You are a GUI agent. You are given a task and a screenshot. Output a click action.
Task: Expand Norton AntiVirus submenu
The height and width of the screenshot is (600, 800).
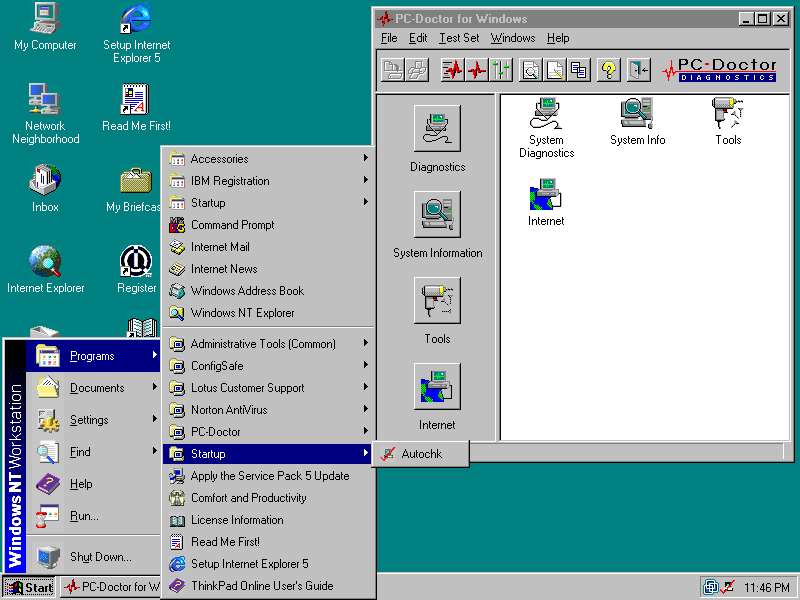pyautogui.click(x=268, y=410)
